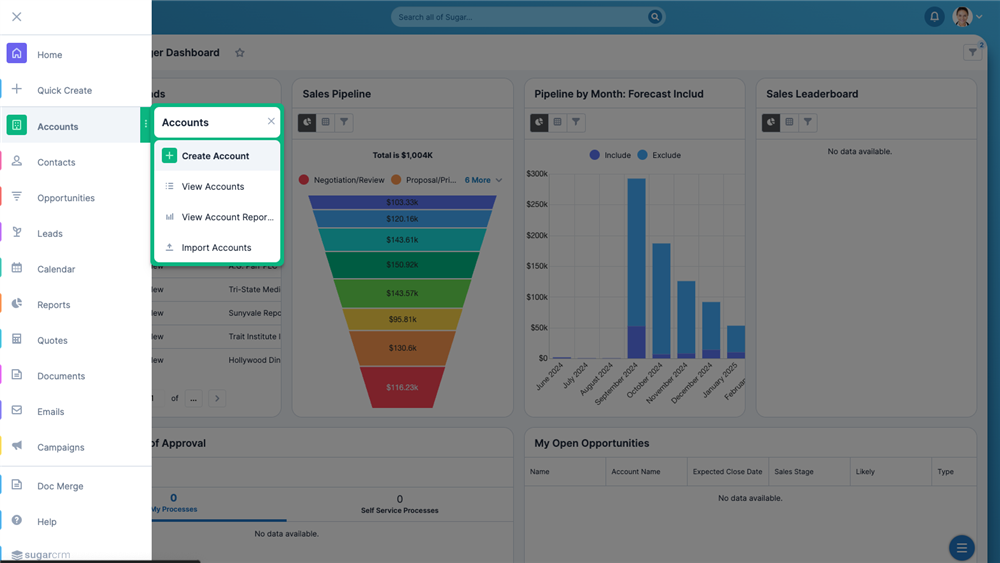Toggle the Include legend series
The height and width of the screenshot is (563, 1000).
610,155
